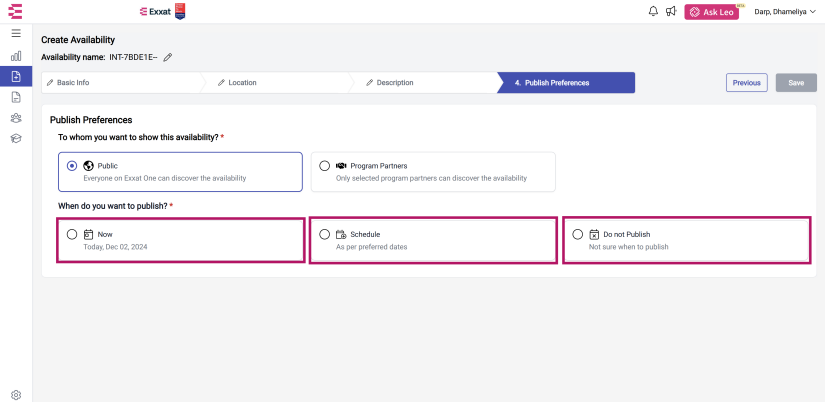Open the settings gear icon
This screenshot has width=825, height=402.
pyautogui.click(x=16, y=395)
